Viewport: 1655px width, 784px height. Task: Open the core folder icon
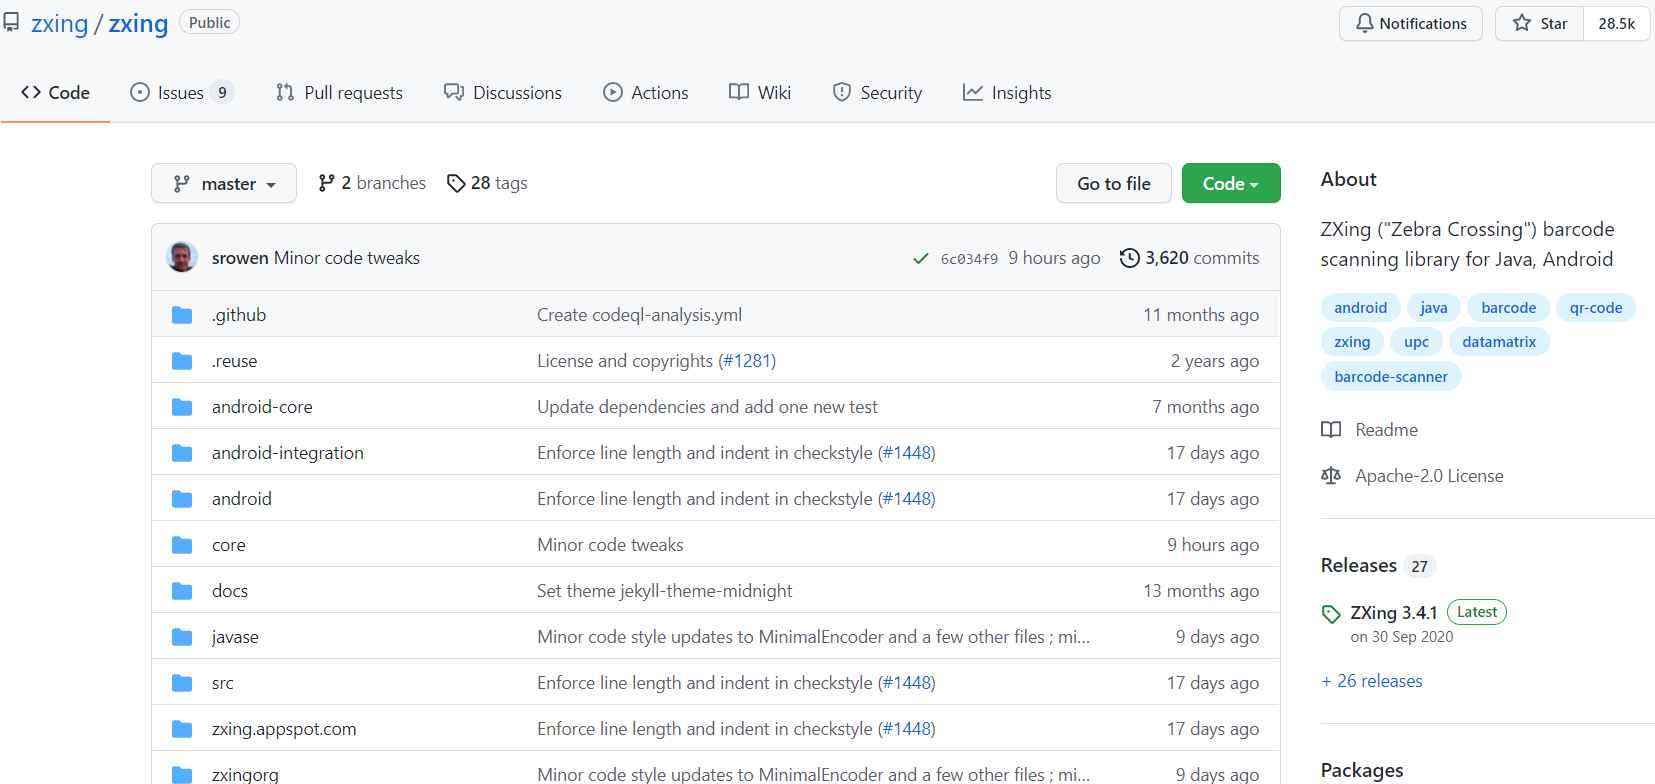click(182, 545)
